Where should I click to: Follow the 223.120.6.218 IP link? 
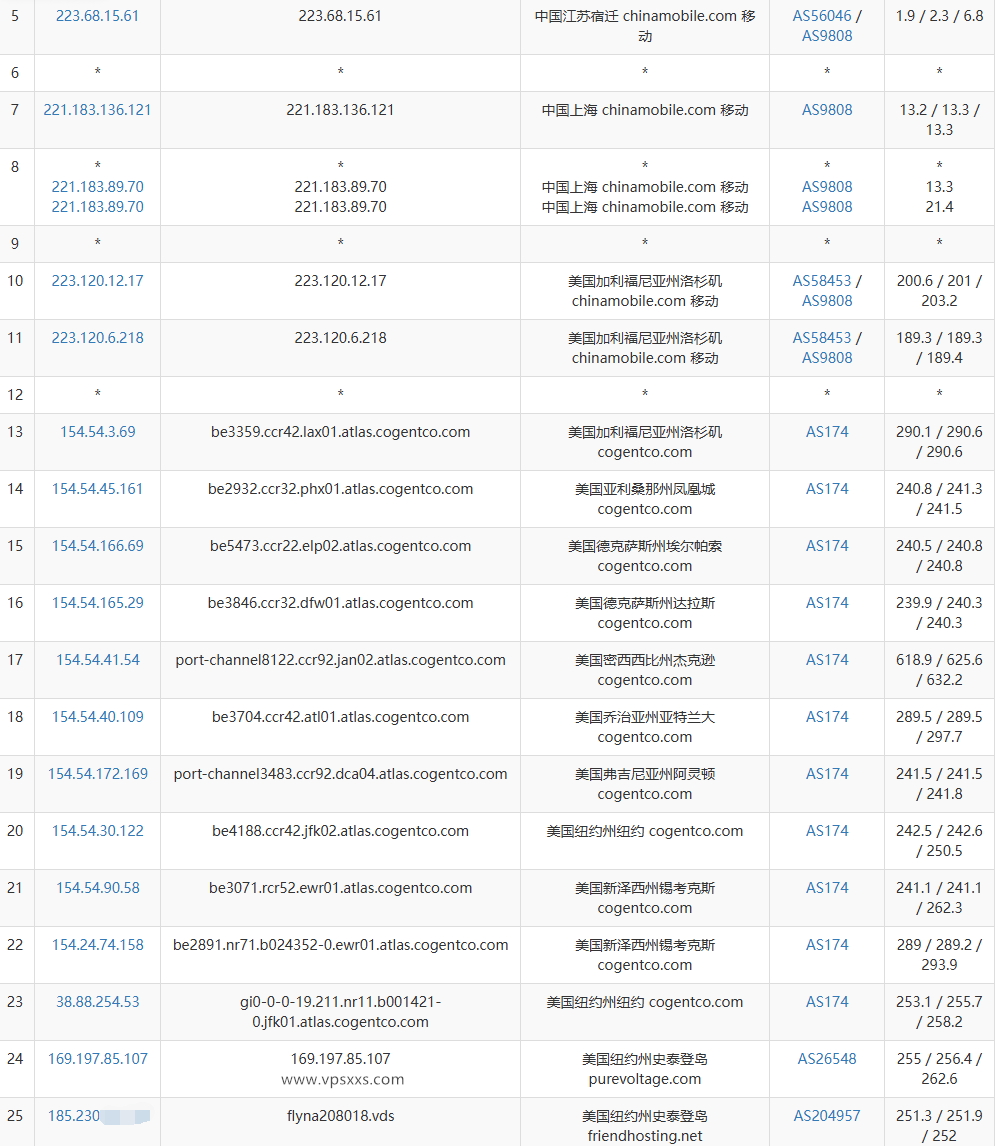coord(97,338)
